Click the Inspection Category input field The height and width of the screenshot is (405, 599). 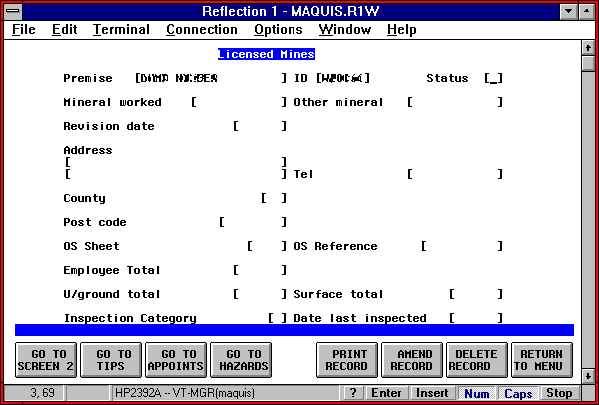[277, 318]
